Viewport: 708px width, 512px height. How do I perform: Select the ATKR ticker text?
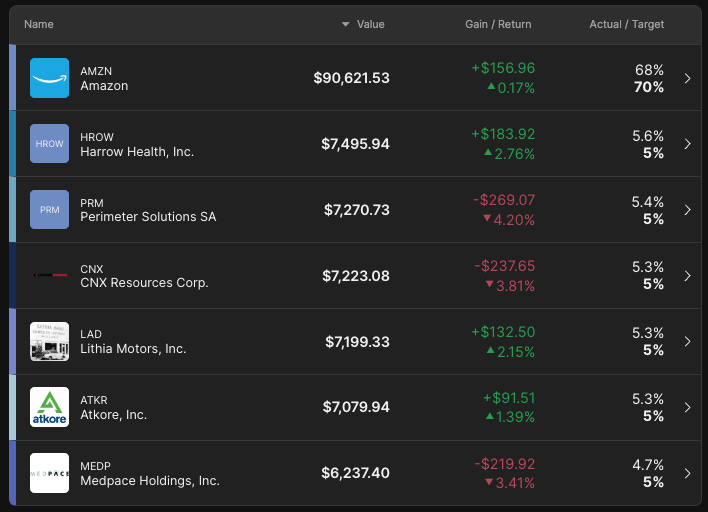[94, 400]
